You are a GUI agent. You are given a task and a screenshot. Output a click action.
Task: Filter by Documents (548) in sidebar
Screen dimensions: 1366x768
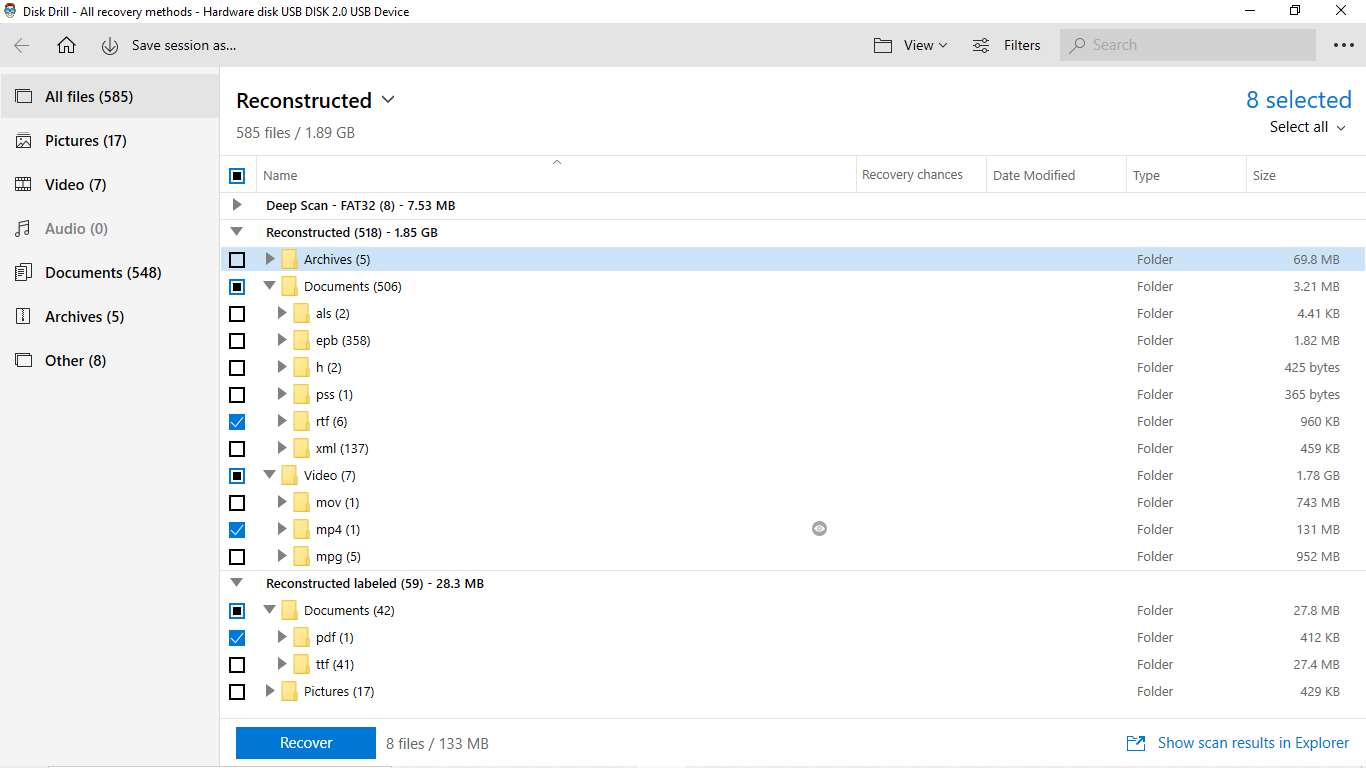110,273
